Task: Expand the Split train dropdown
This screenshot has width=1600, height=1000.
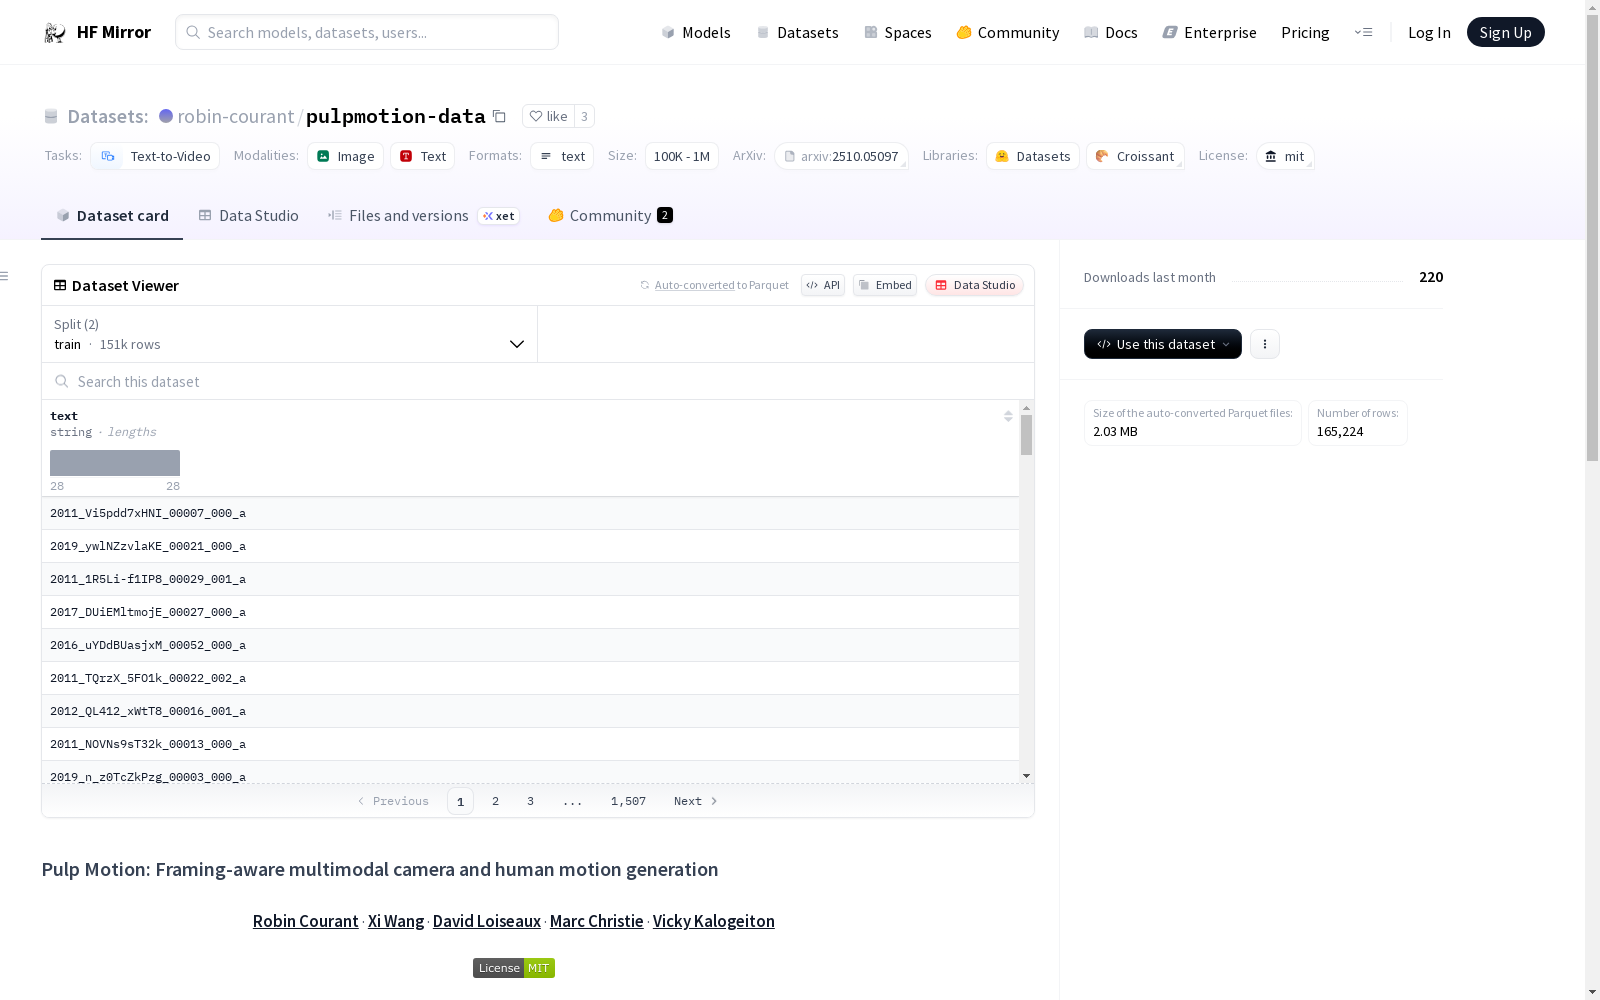Action: click(x=289, y=334)
